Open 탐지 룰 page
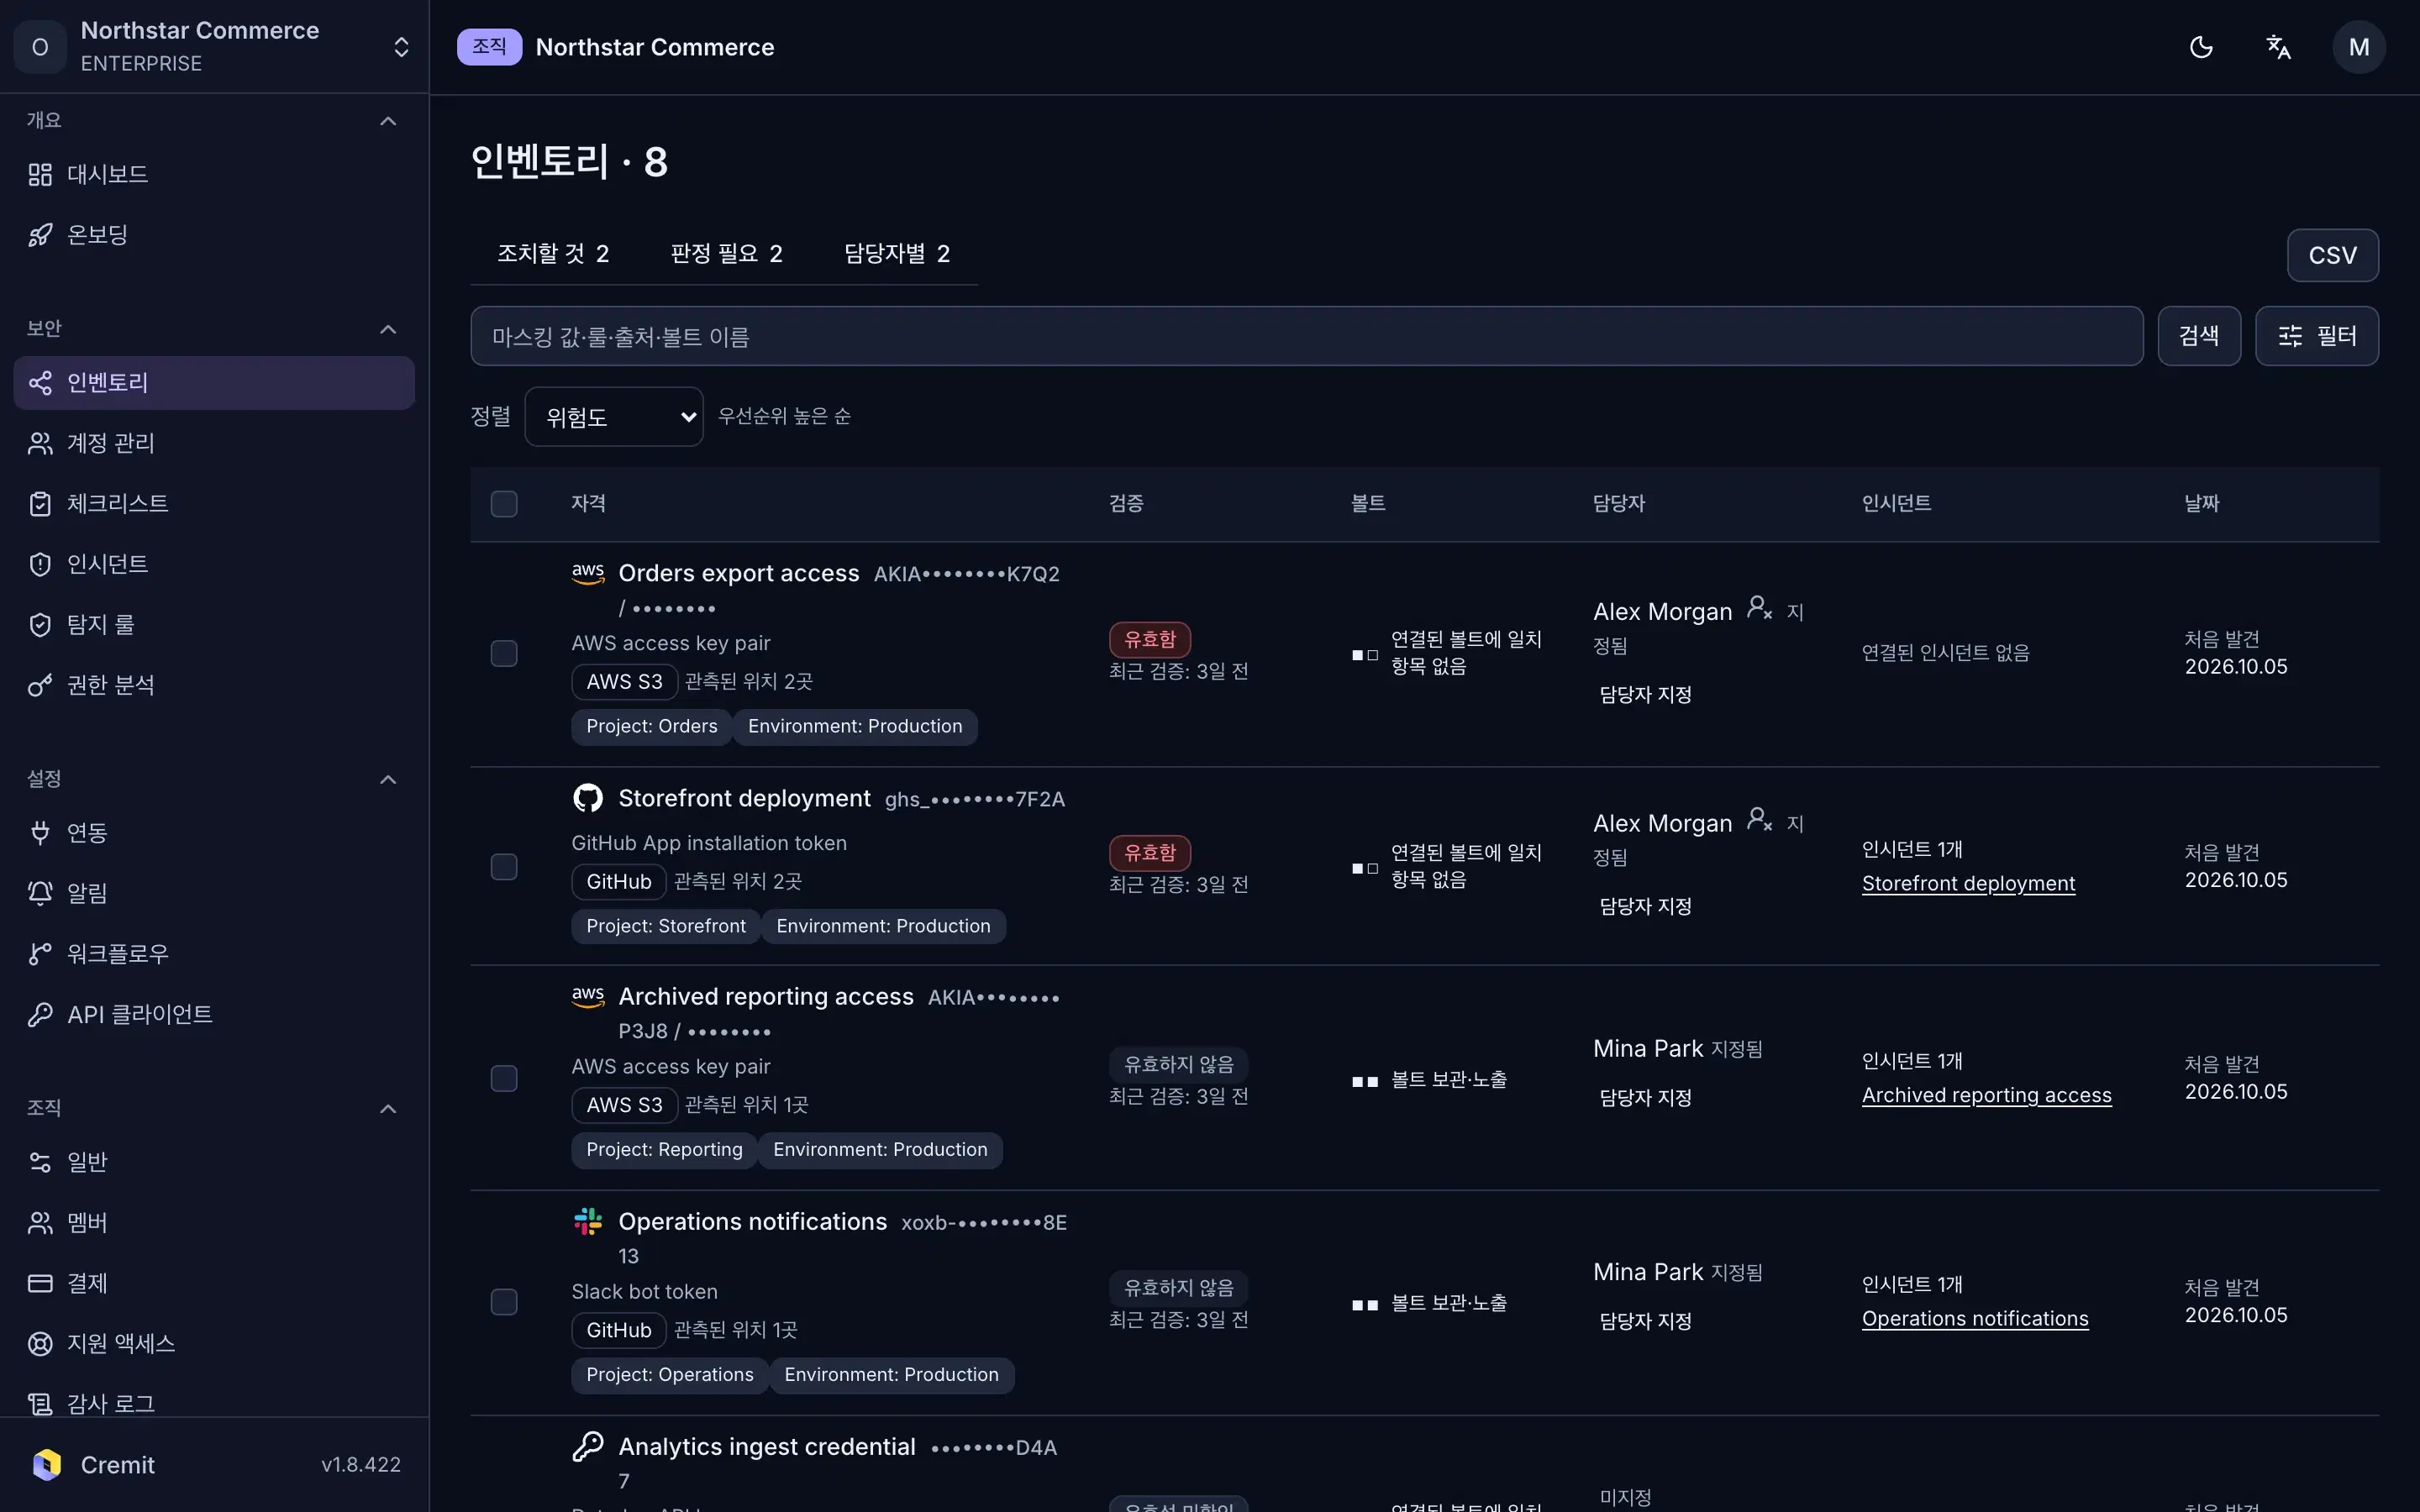 click(x=214, y=625)
